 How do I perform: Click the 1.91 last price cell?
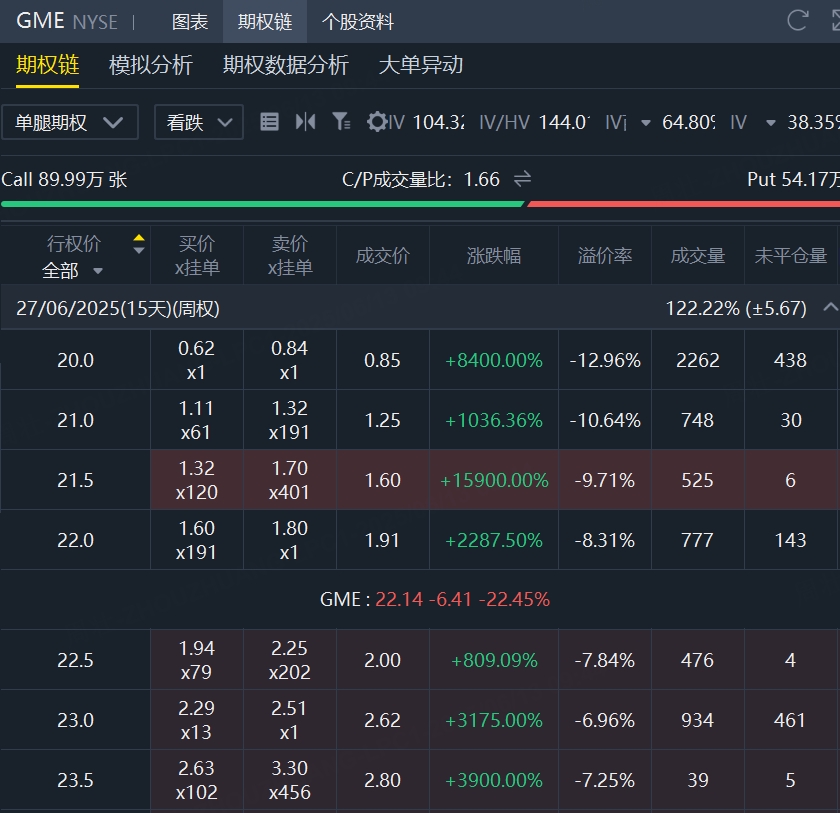382,540
